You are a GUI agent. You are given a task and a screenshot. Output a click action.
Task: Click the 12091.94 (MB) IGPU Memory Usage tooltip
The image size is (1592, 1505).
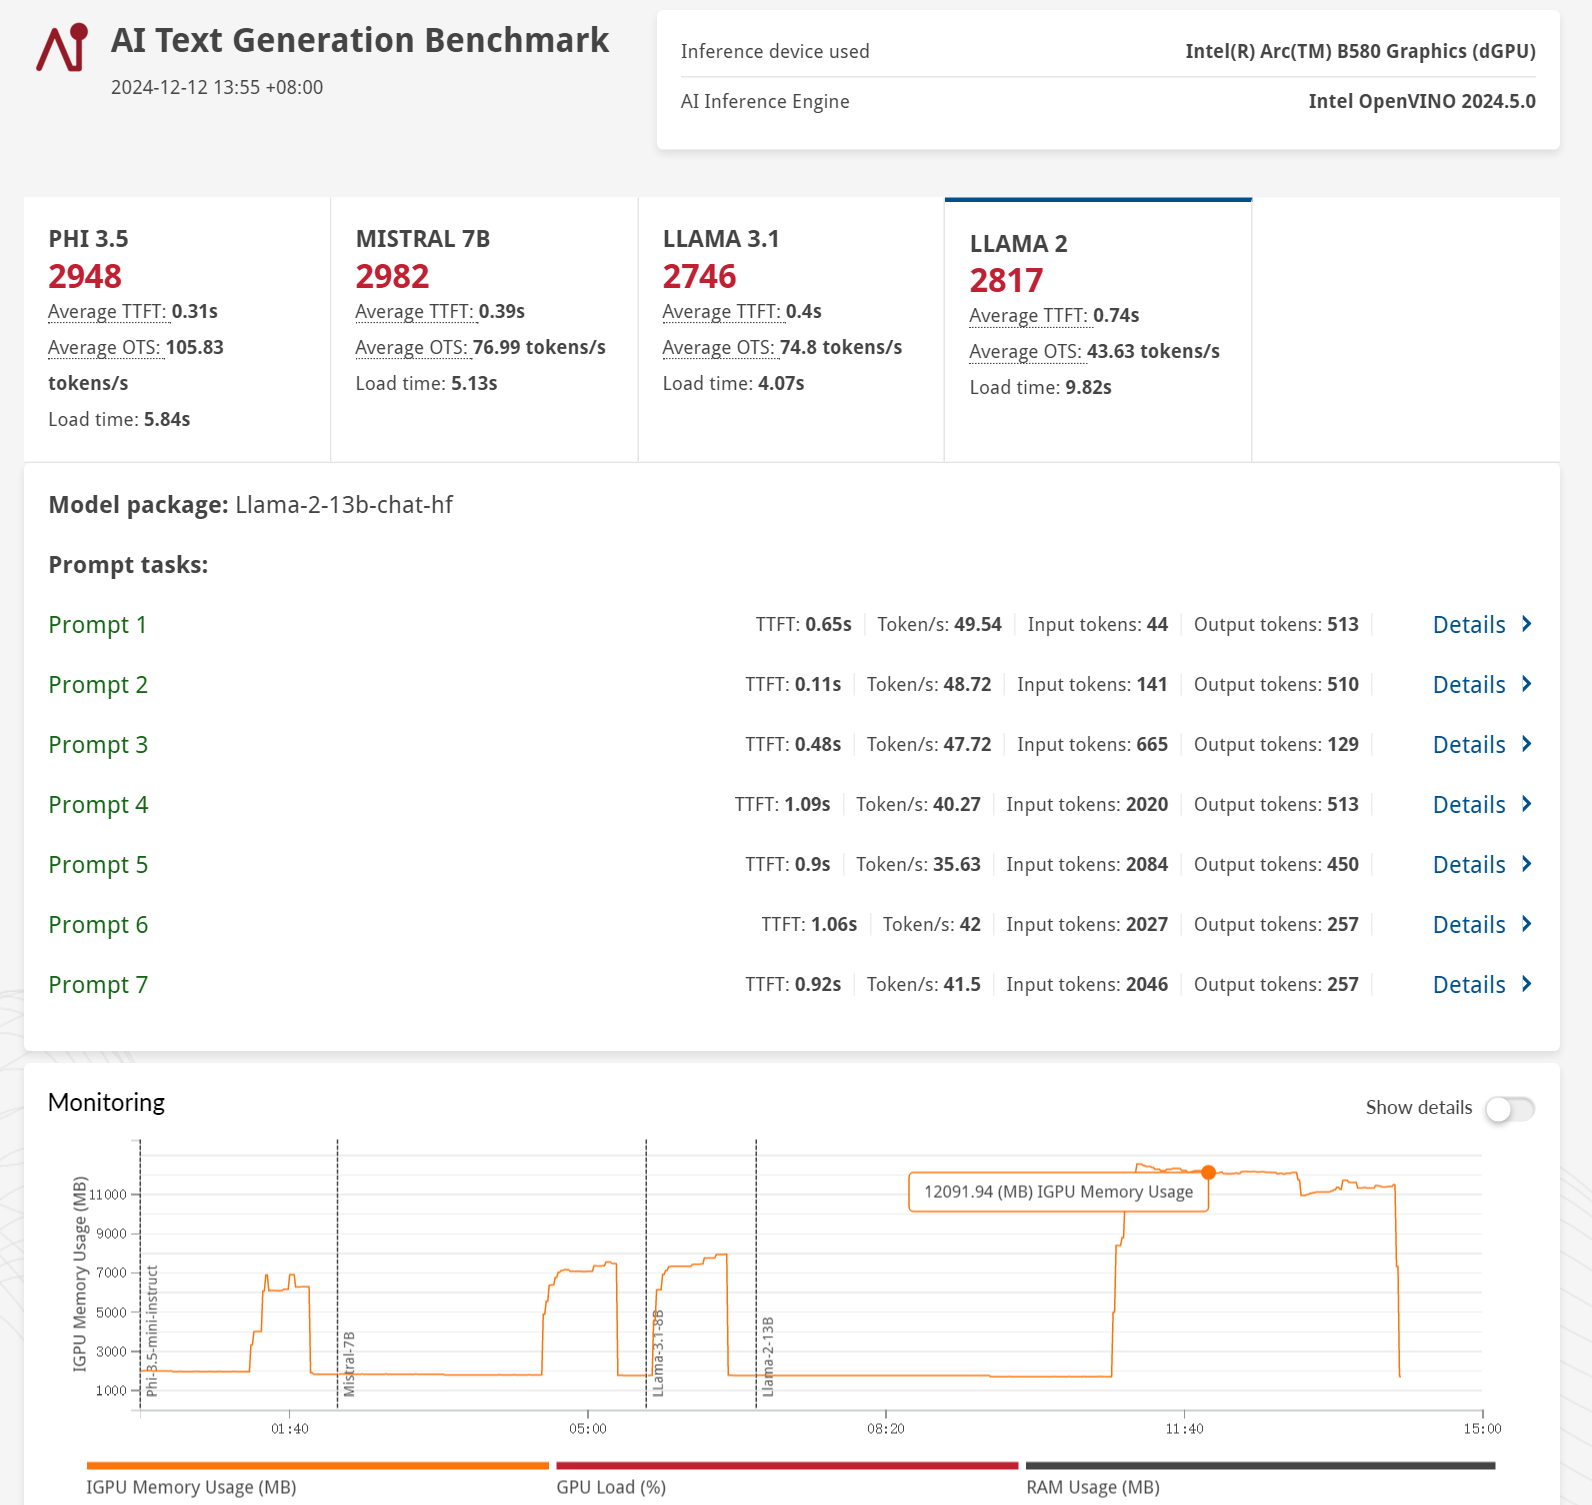[1058, 1192]
